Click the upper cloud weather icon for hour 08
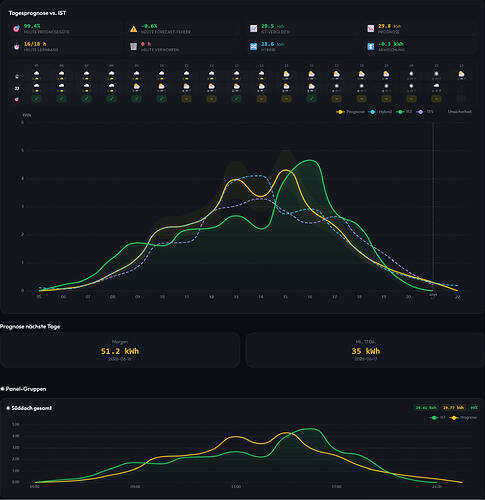485x500 pixels. coord(111,74)
